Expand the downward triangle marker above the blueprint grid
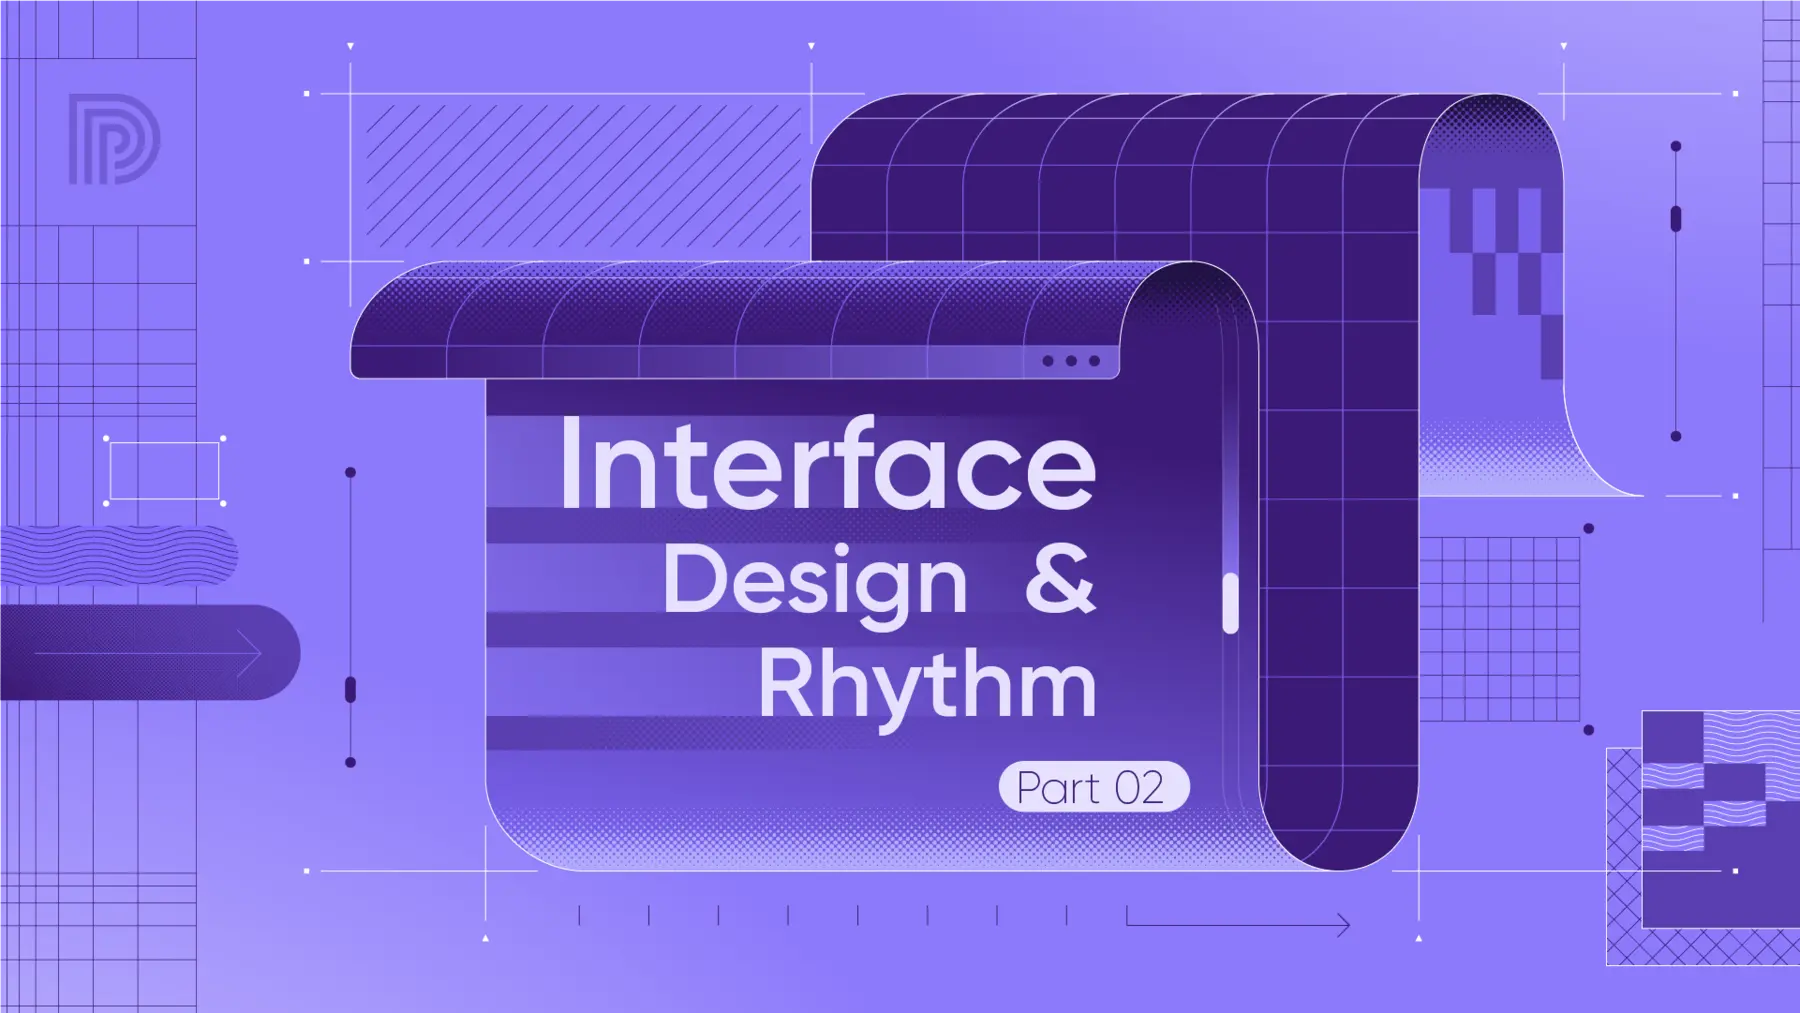This screenshot has height=1013, width=1800. coord(349,46)
